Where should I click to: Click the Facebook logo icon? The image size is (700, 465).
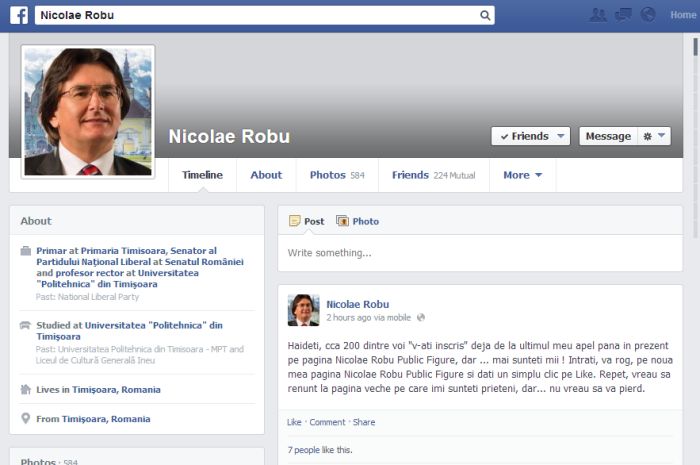point(17,15)
